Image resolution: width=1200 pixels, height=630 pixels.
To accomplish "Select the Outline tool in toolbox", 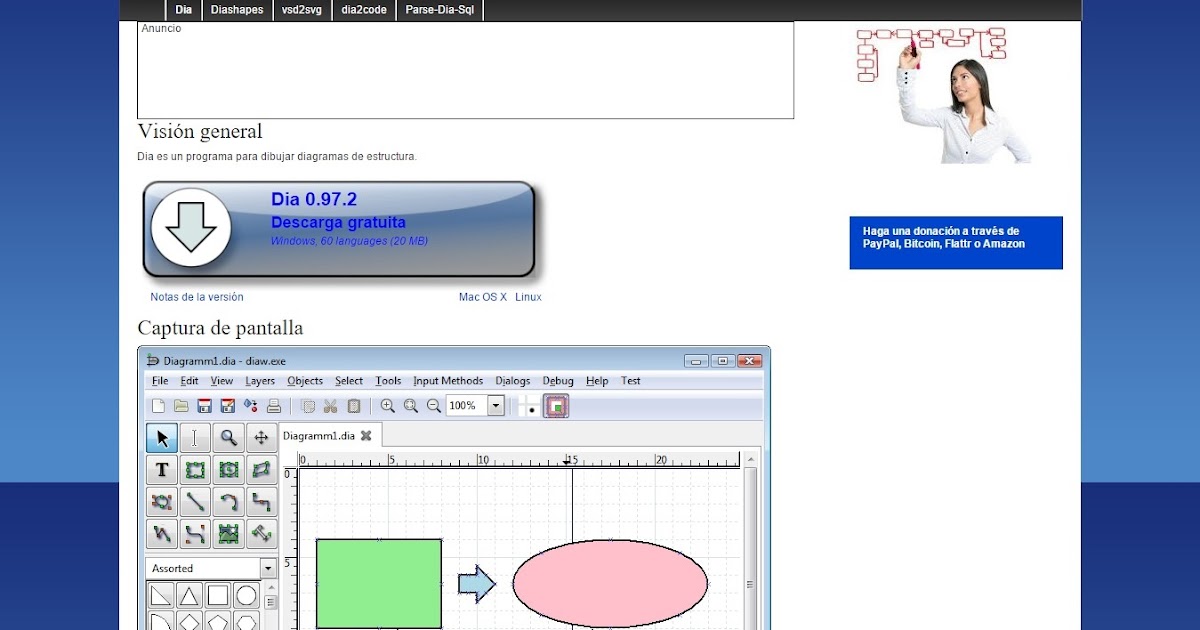I will tap(262, 534).
